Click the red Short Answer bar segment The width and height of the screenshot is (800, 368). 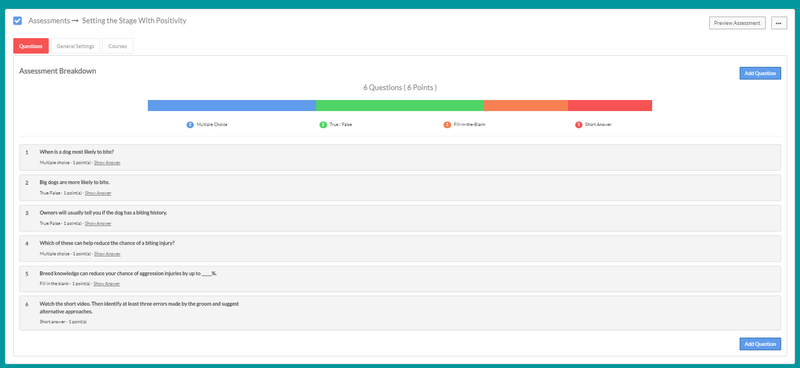click(610, 106)
